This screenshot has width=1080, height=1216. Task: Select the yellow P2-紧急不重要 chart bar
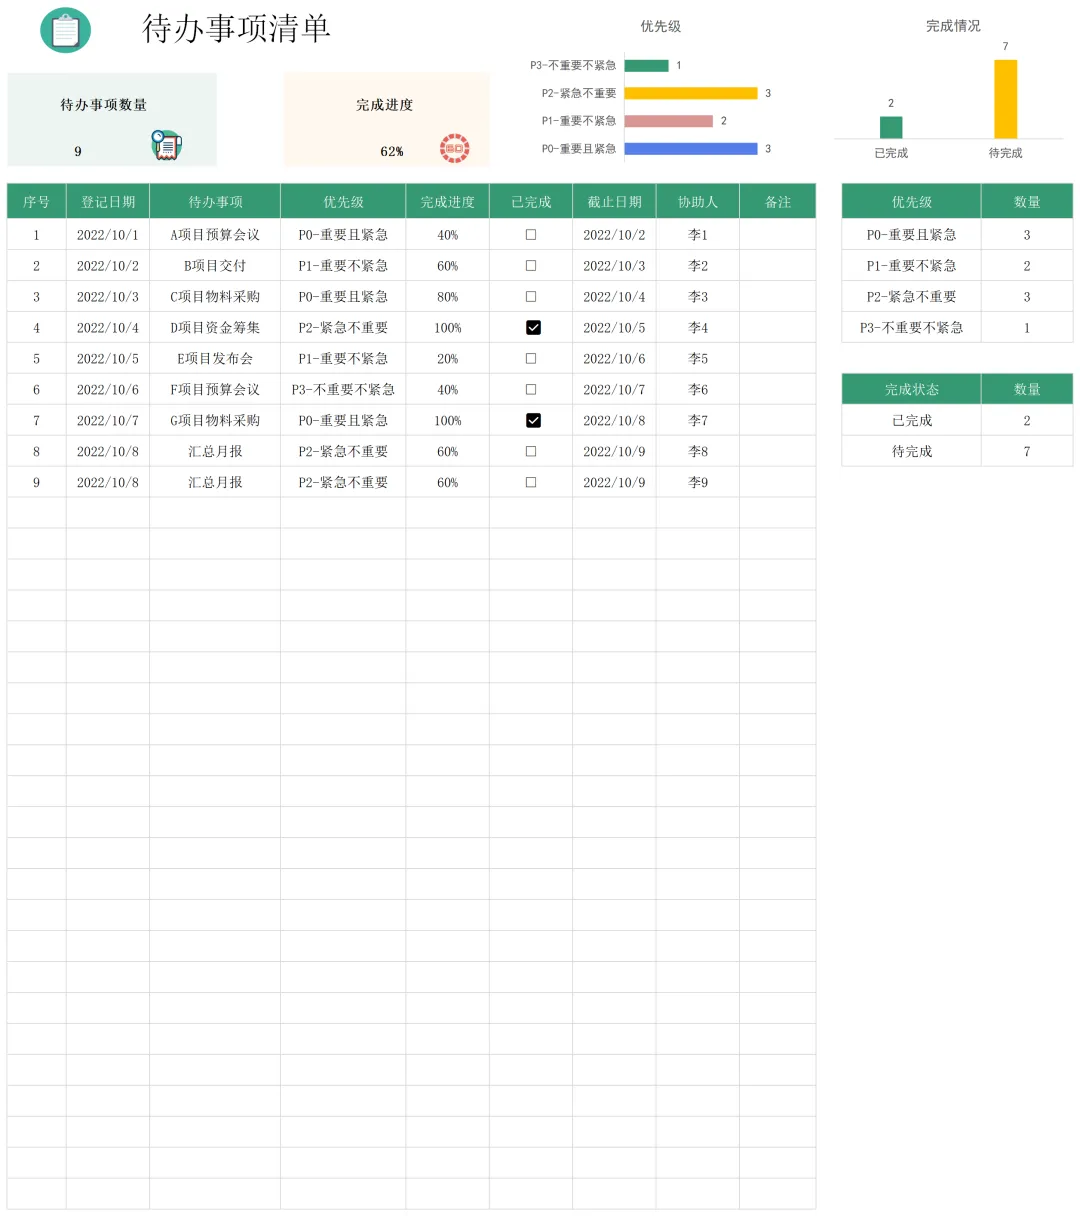tap(691, 93)
